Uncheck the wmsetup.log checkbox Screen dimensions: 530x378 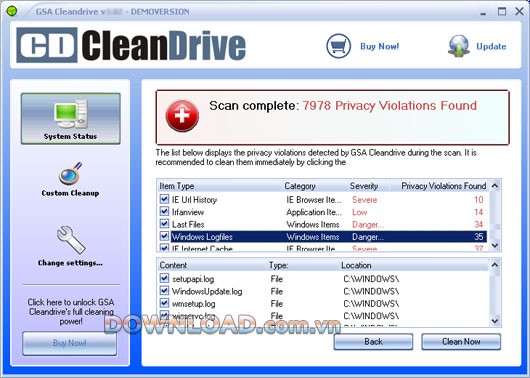pos(164,303)
